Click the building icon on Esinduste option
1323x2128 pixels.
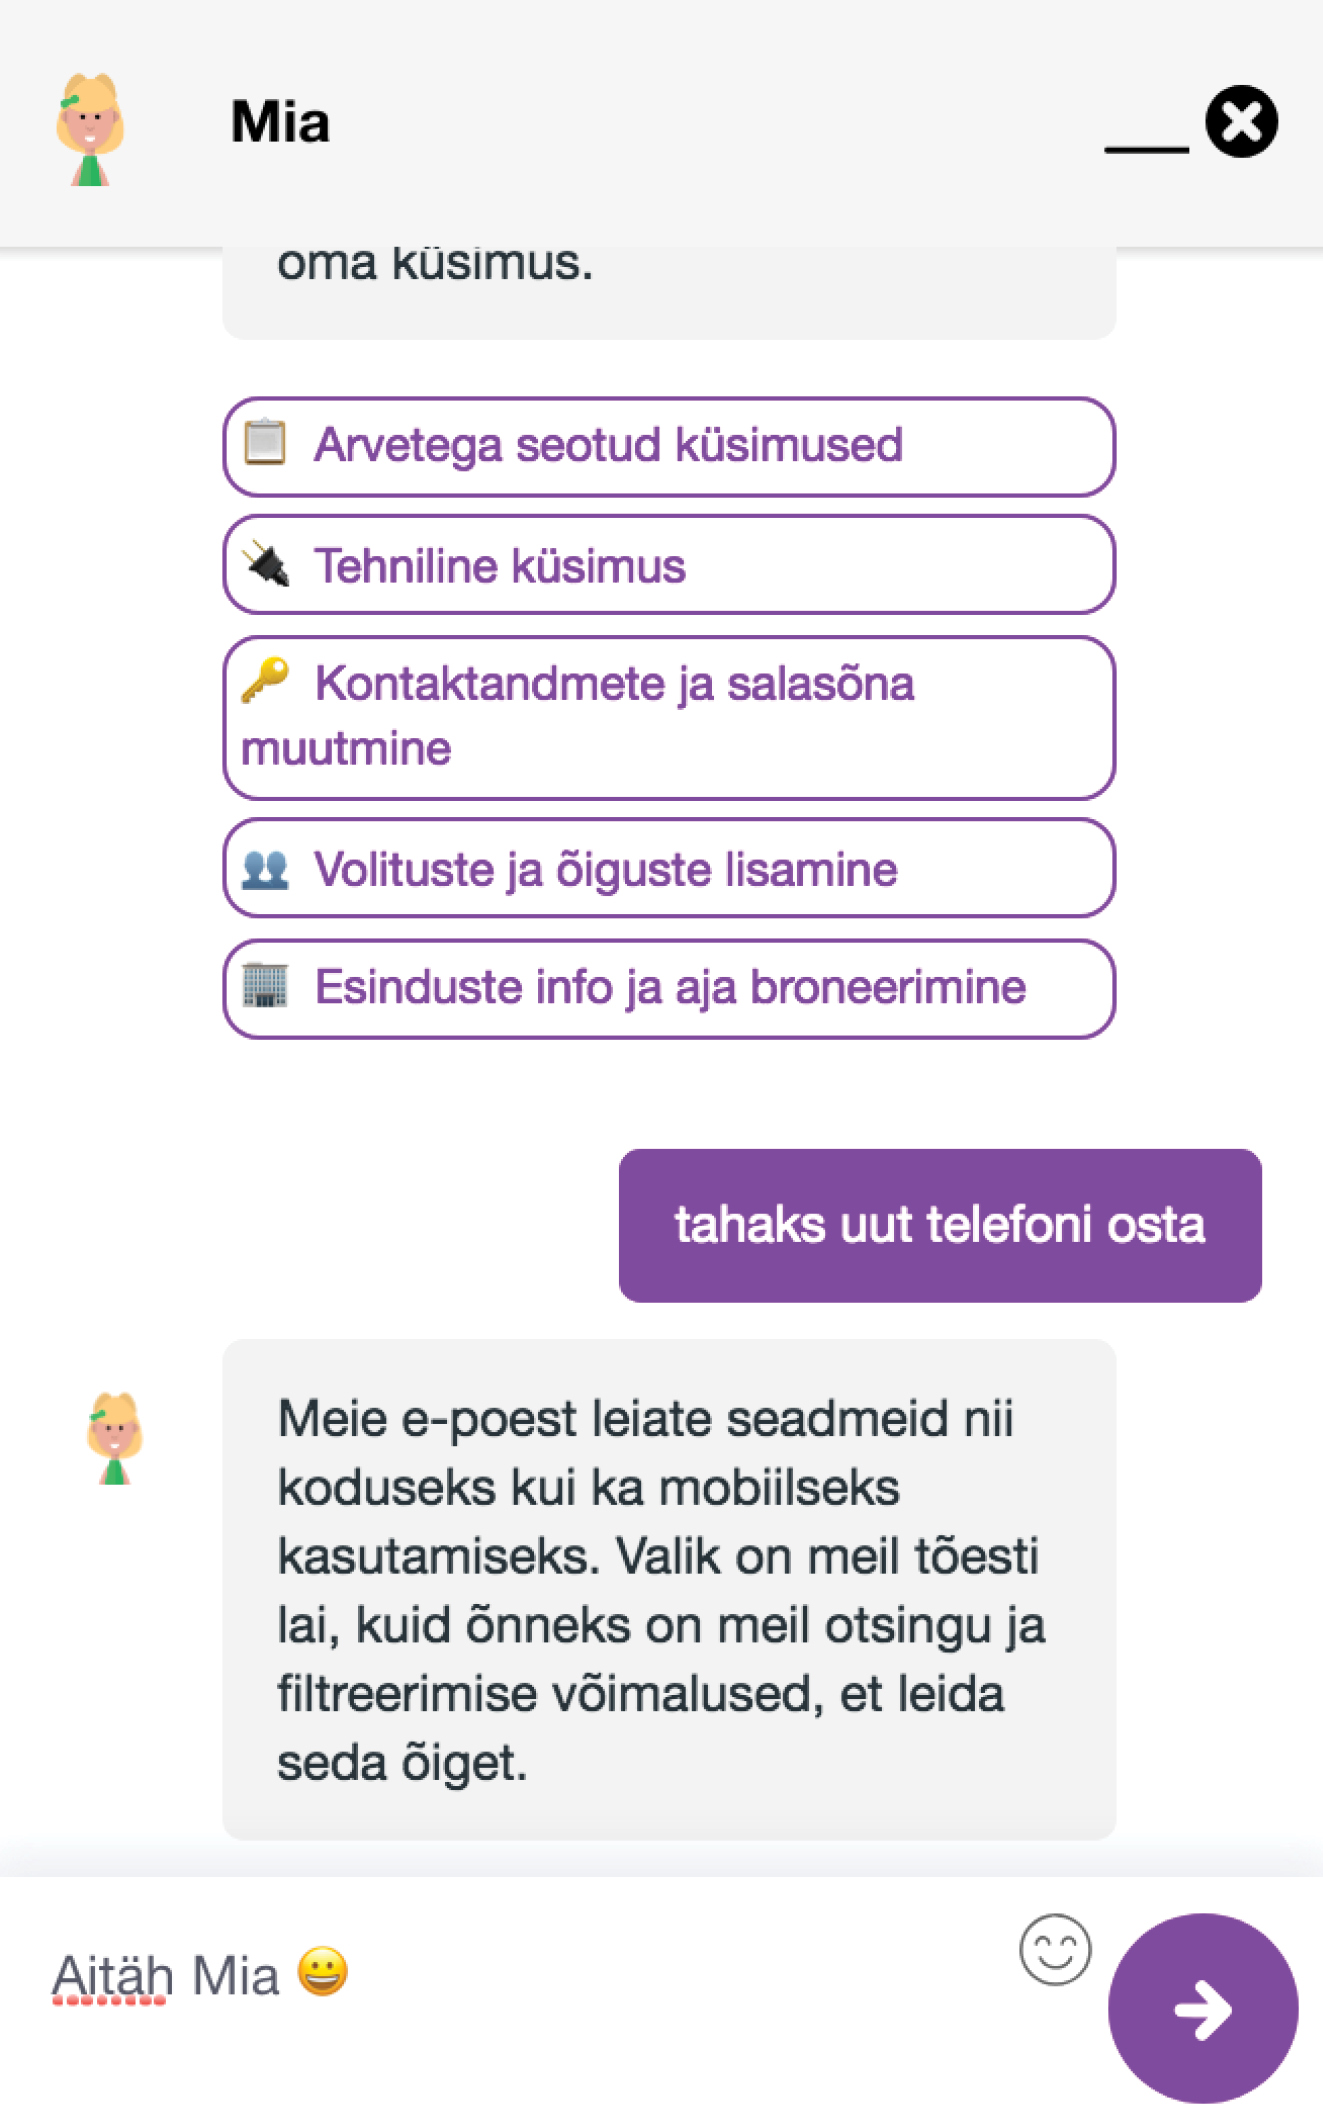pos(265,986)
